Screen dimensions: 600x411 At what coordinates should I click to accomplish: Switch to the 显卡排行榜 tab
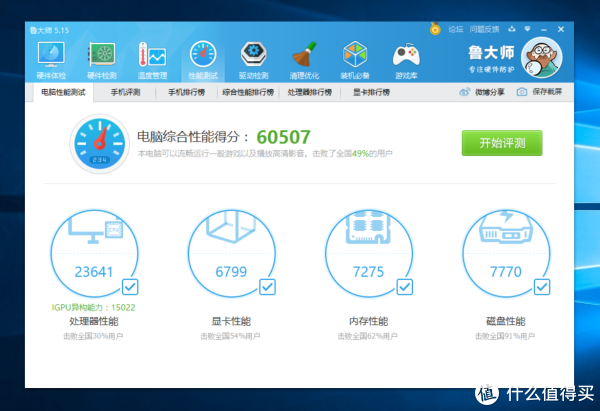coord(371,92)
